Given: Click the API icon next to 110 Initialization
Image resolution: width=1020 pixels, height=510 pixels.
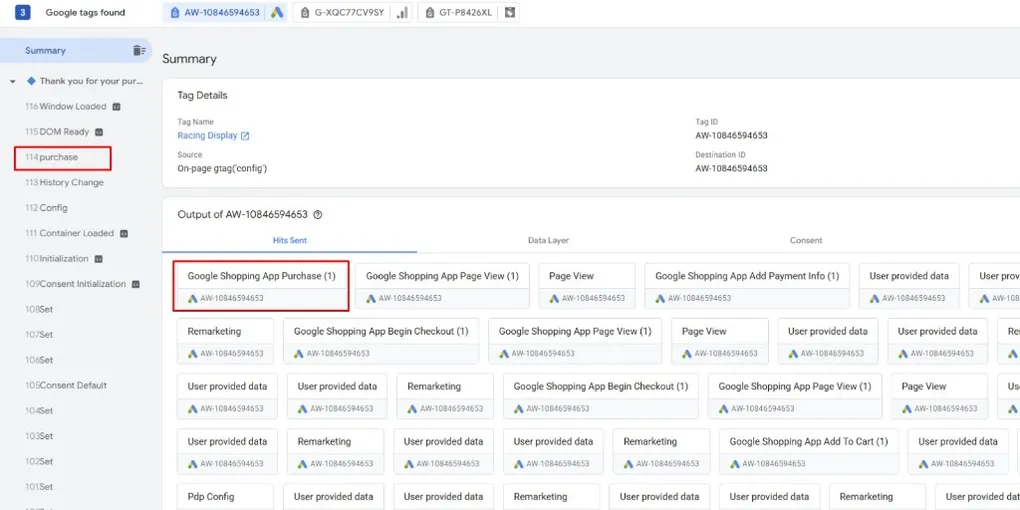Looking at the screenshot, I should [99, 259].
